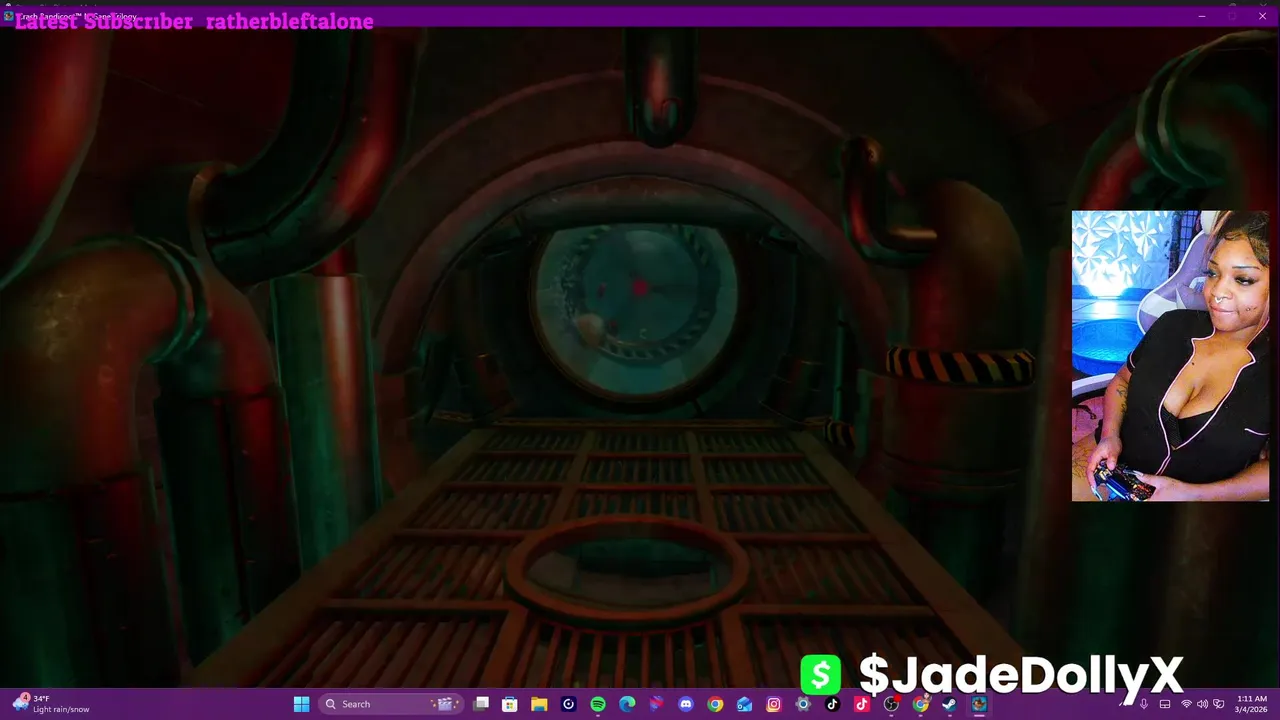Image resolution: width=1280 pixels, height=720 pixels.
Task: Open Discord from the taskbar
Action: [x=686, y=704]
